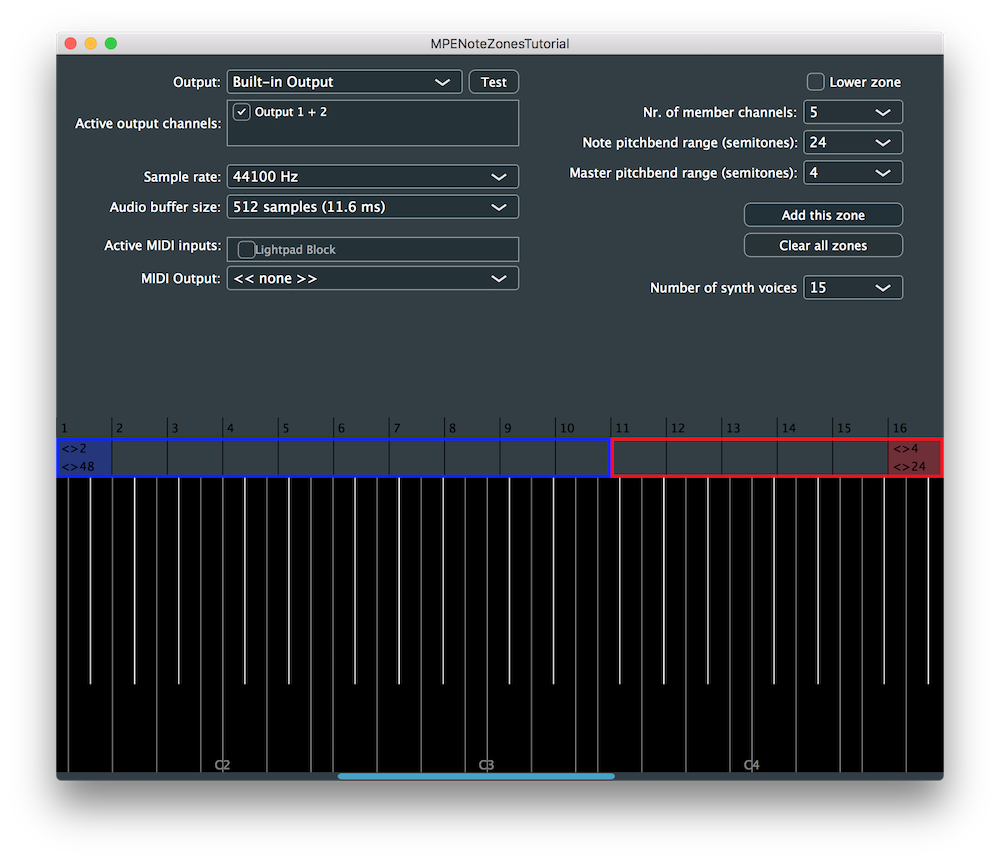The width and height of the screenshot is (1000, 861).
Task: Click the Test button
Action: tap(494, 82)
